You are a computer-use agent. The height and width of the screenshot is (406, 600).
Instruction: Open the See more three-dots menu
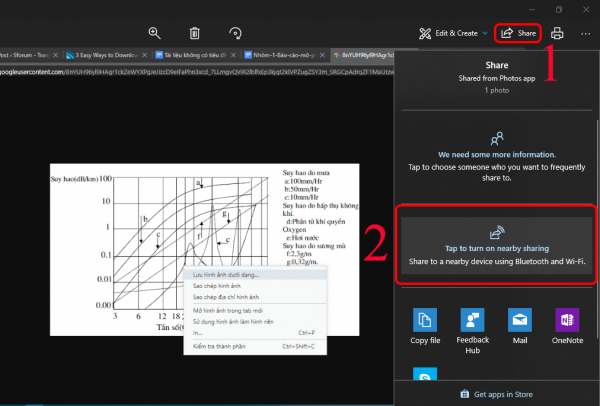point(585,34)
